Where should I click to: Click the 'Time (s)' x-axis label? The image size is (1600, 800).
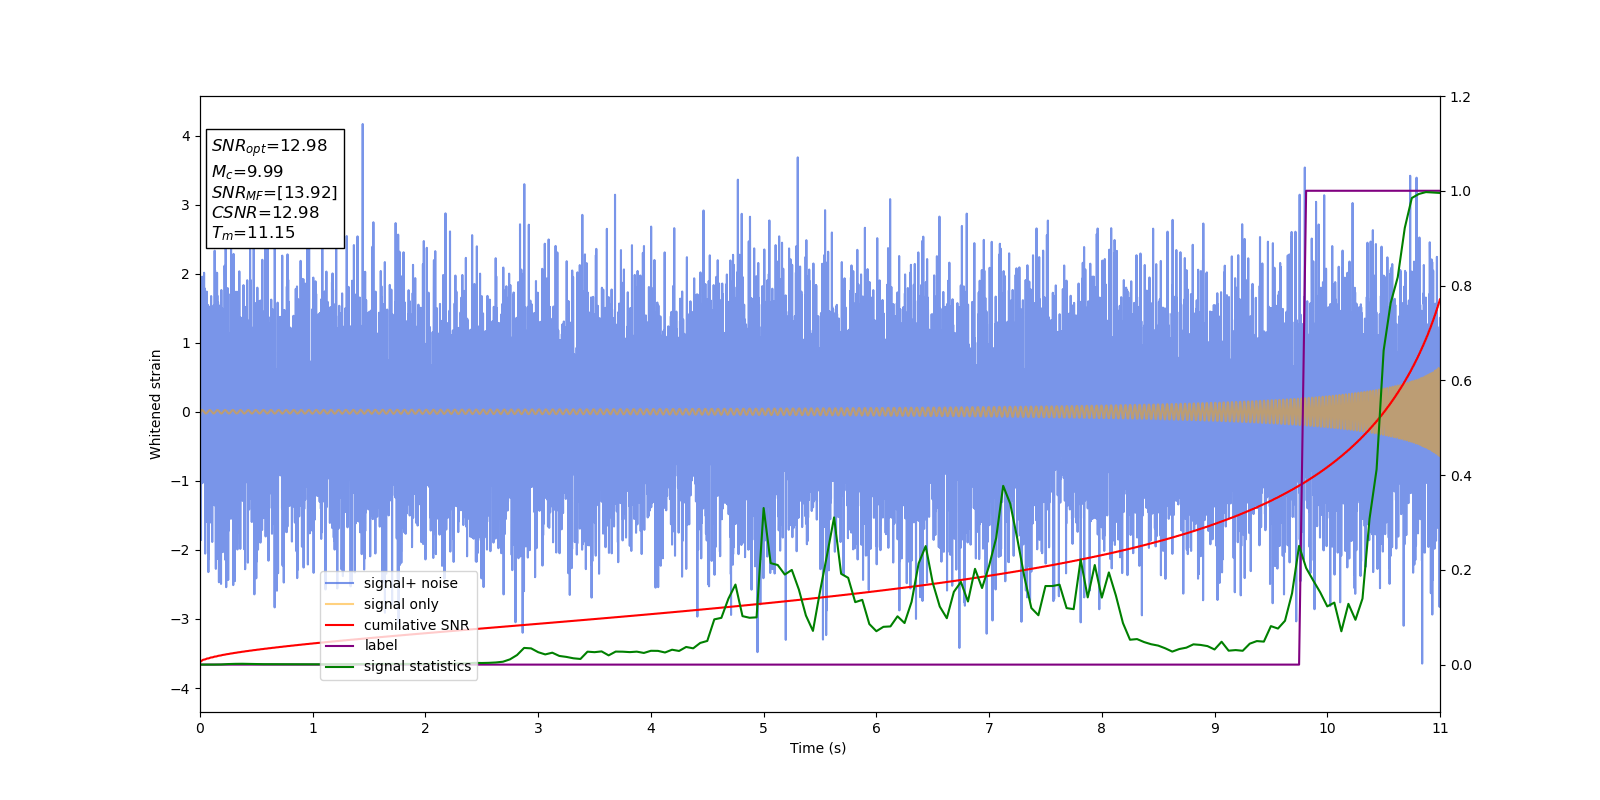click(x=818, y=748)
